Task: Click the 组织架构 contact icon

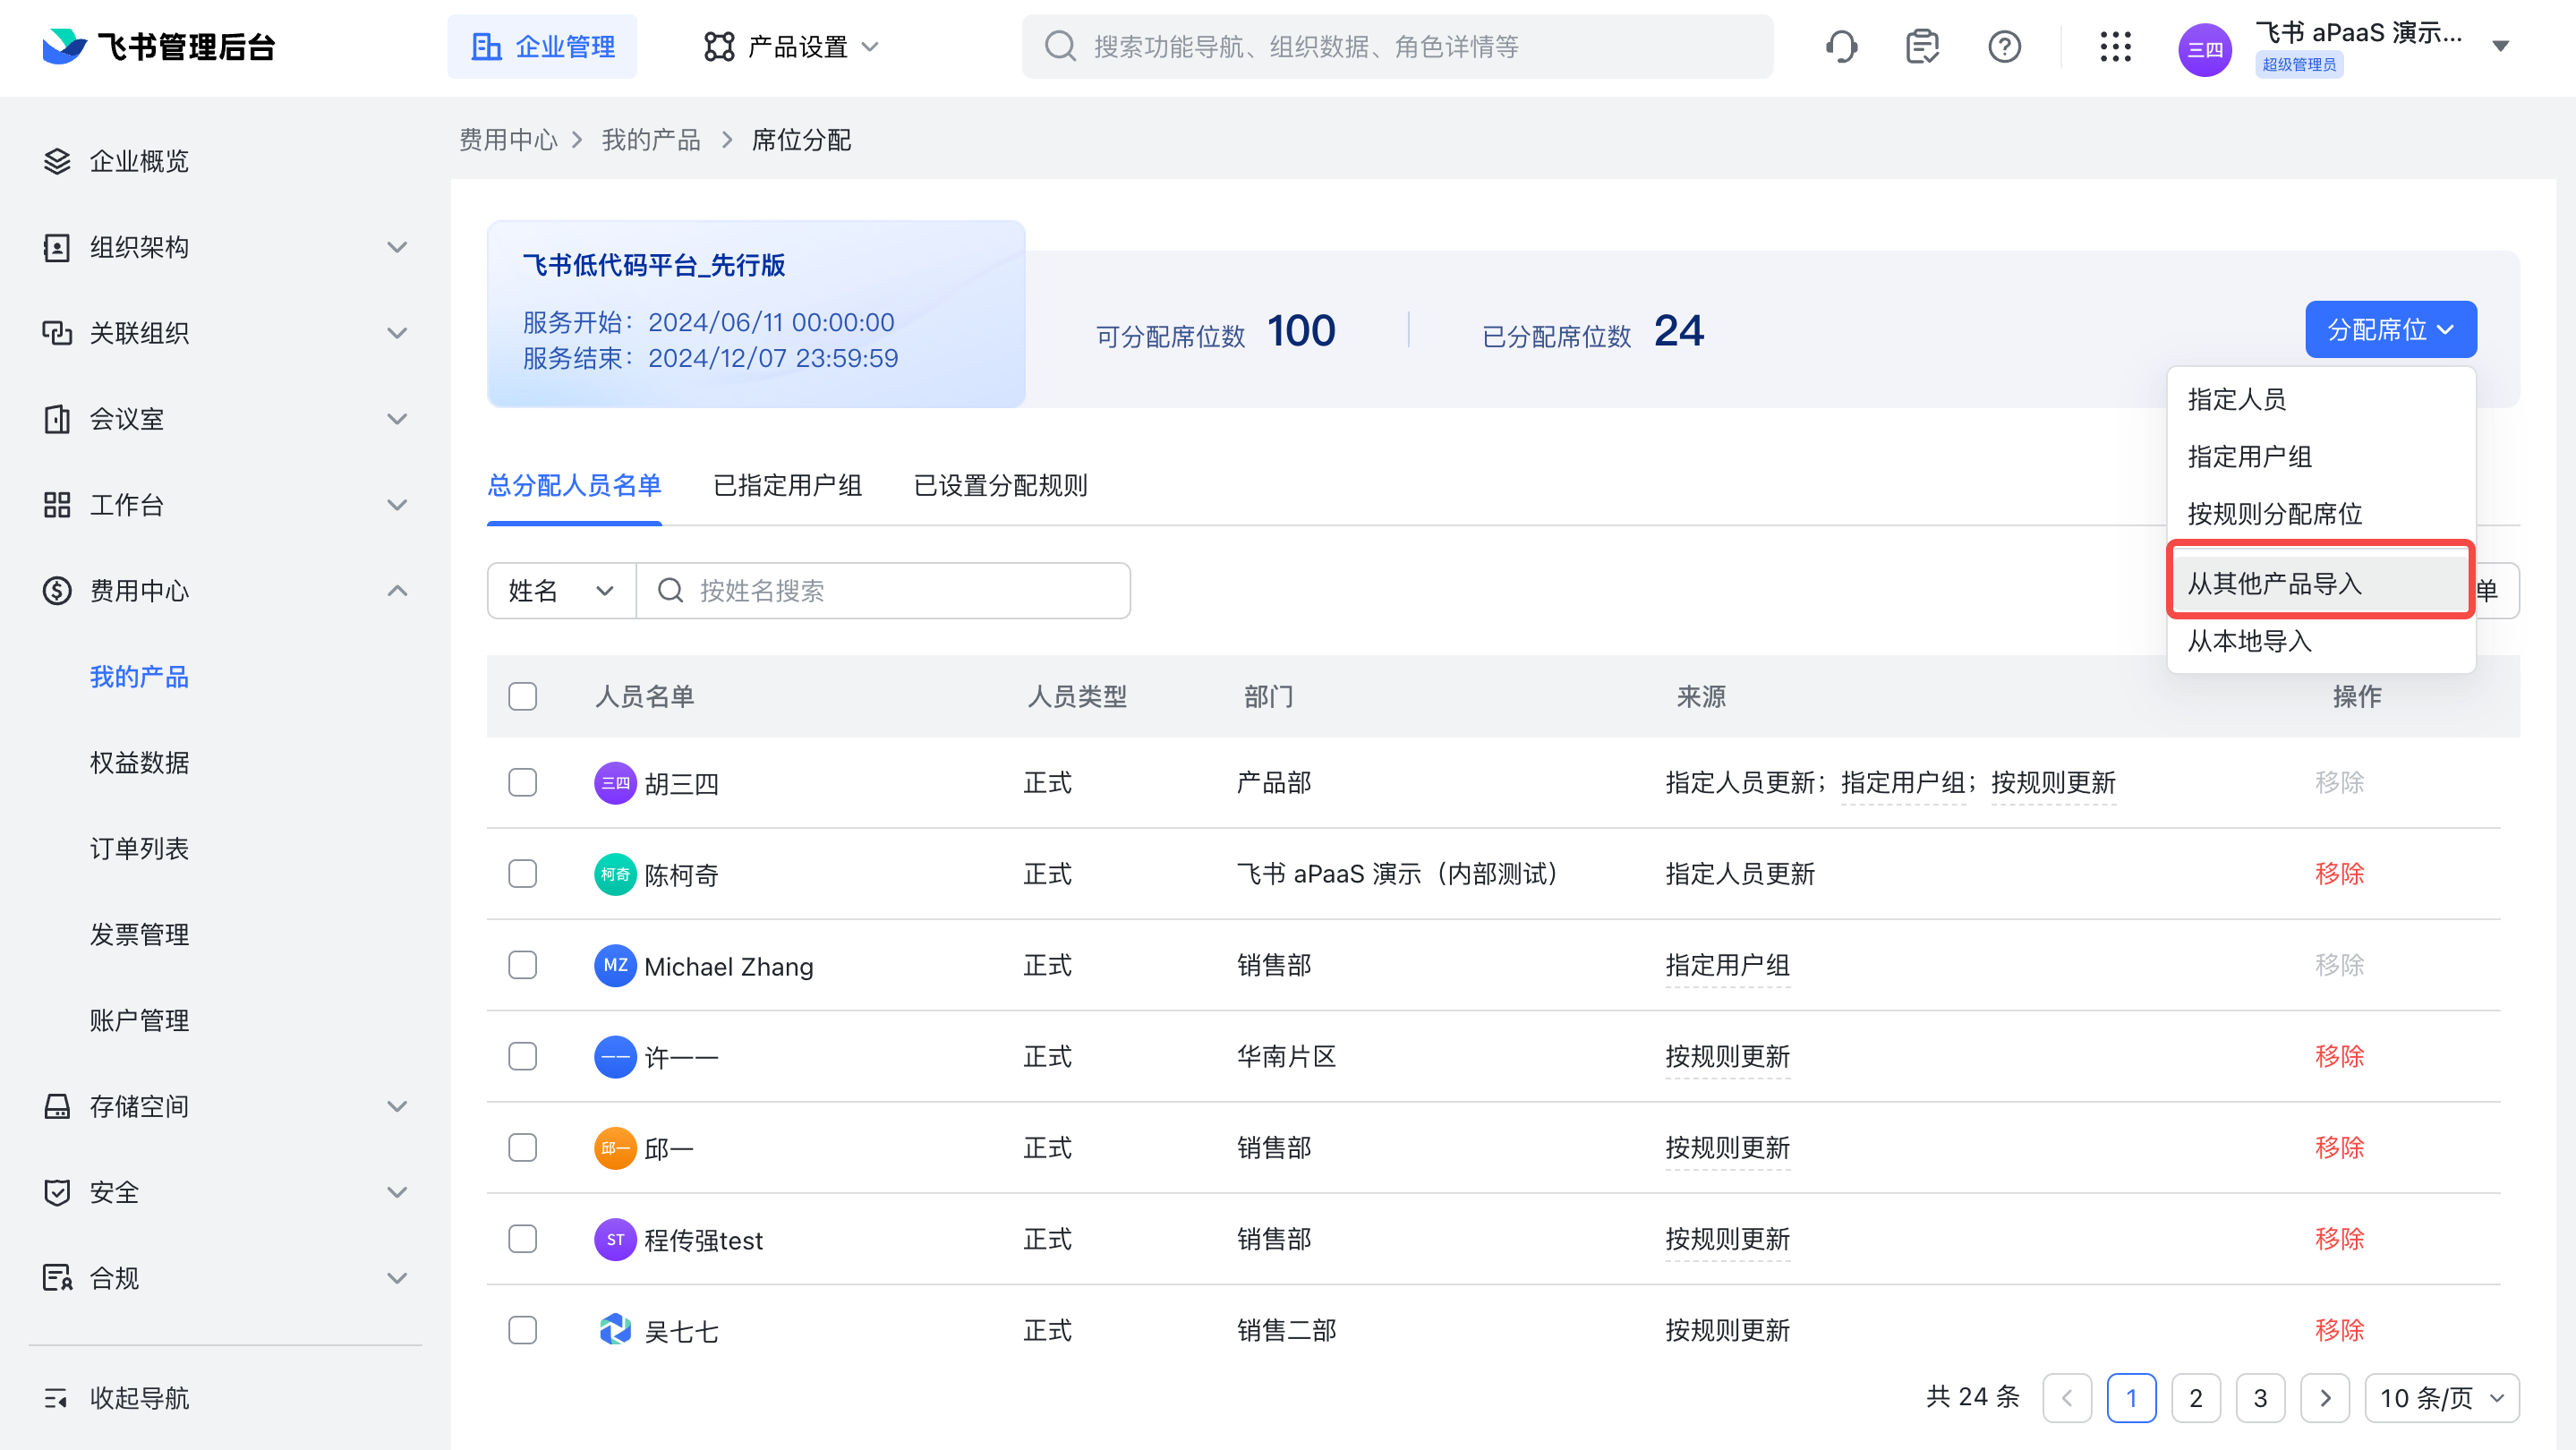Action: 57,247
